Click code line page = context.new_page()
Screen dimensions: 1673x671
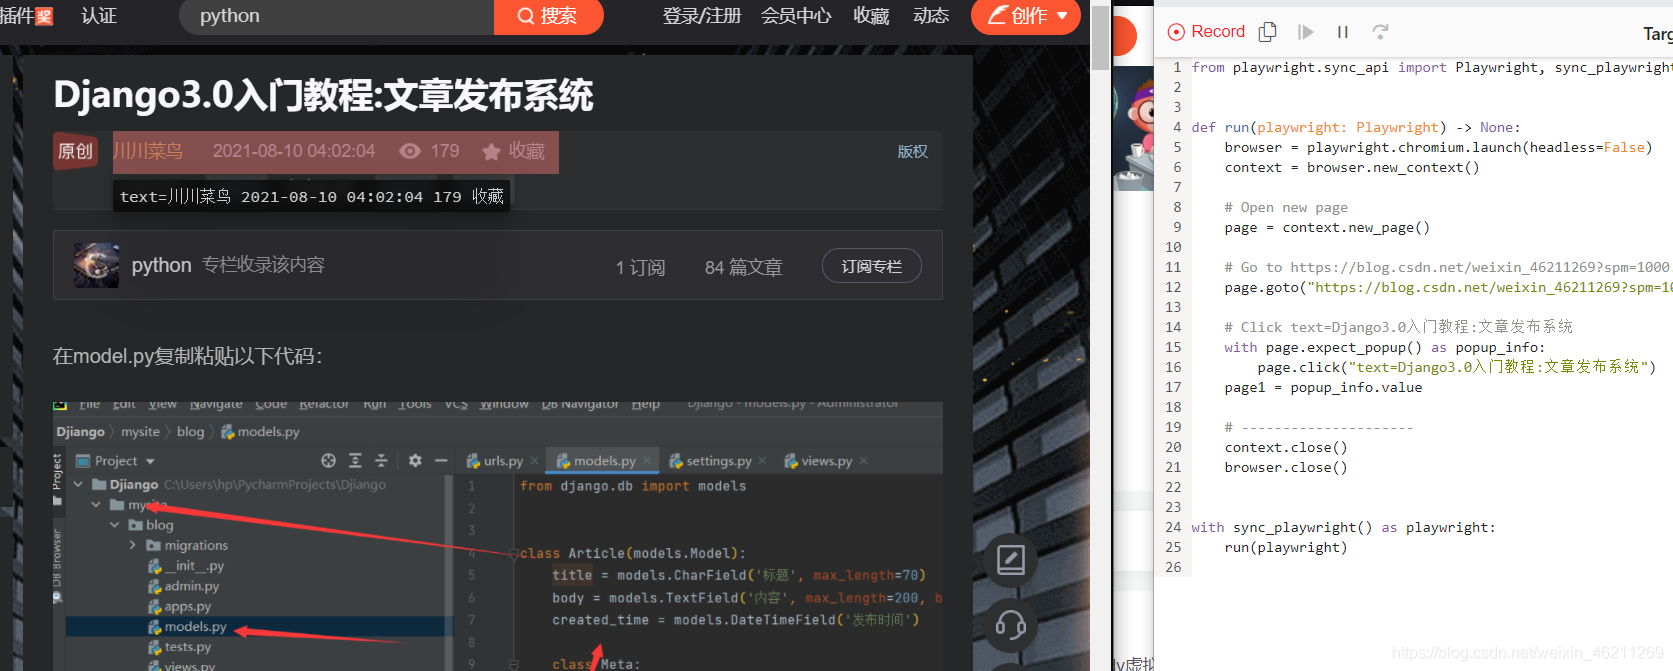[x=1327, y=227]
